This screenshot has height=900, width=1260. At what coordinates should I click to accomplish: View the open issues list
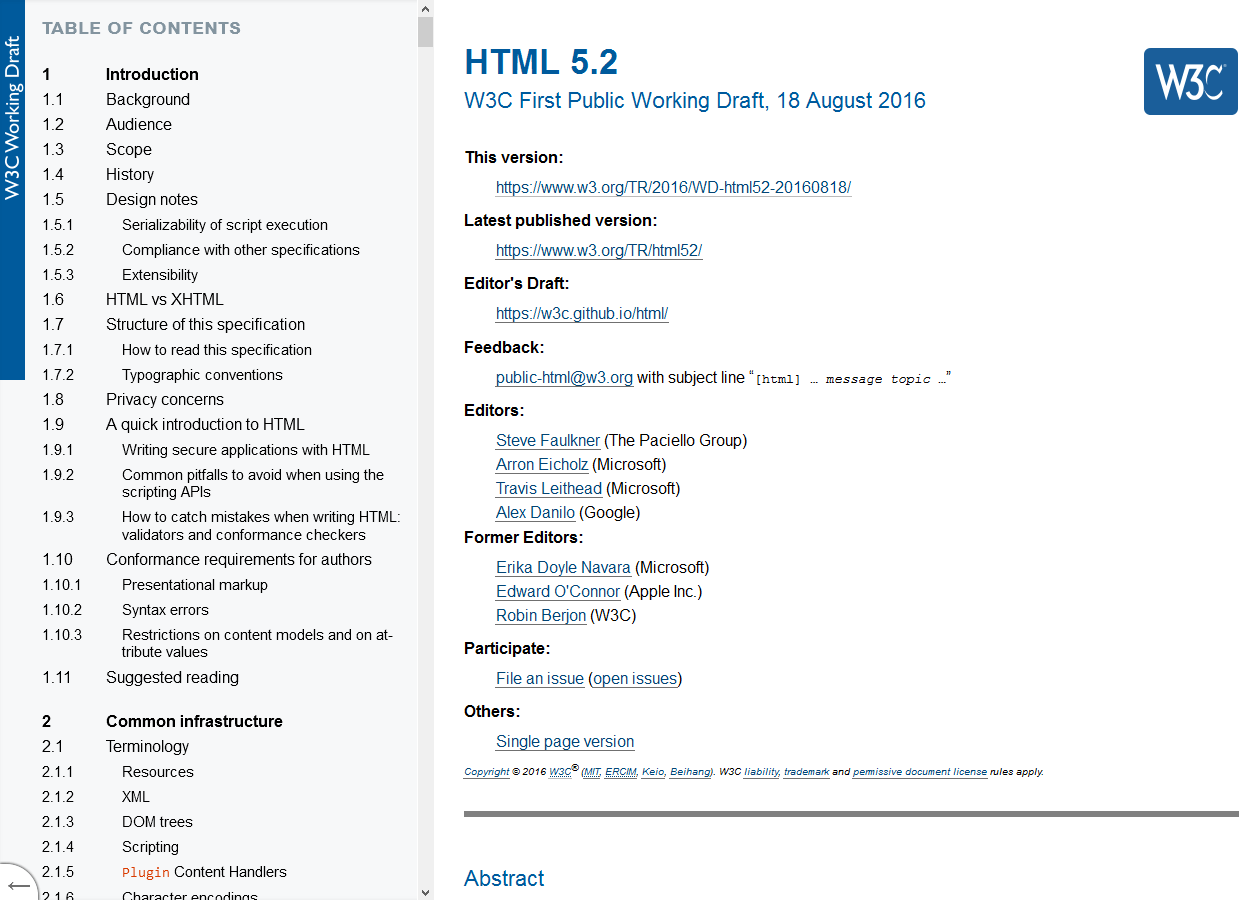pos(635,678)
